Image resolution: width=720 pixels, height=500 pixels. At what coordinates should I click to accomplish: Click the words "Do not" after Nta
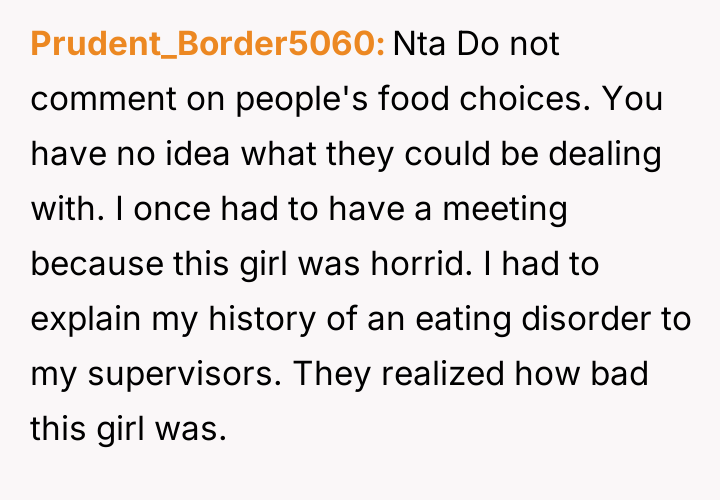pyautogui.click(x=510, y=44)
